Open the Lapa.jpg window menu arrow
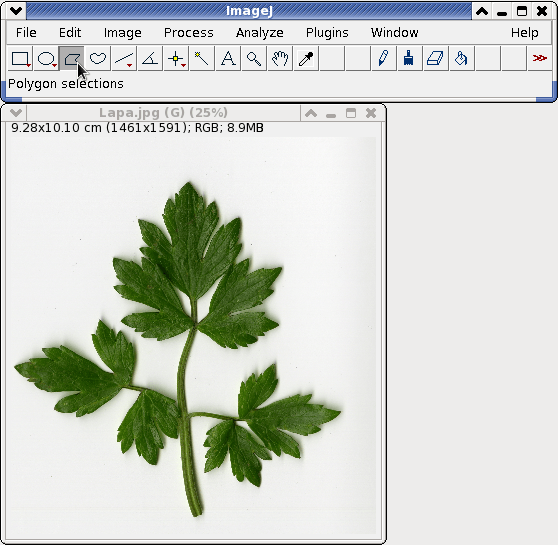 tap(16, 113)
